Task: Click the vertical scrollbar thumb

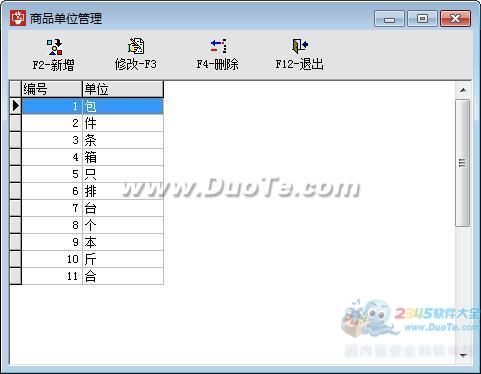Action: click(x=463, y=163)
